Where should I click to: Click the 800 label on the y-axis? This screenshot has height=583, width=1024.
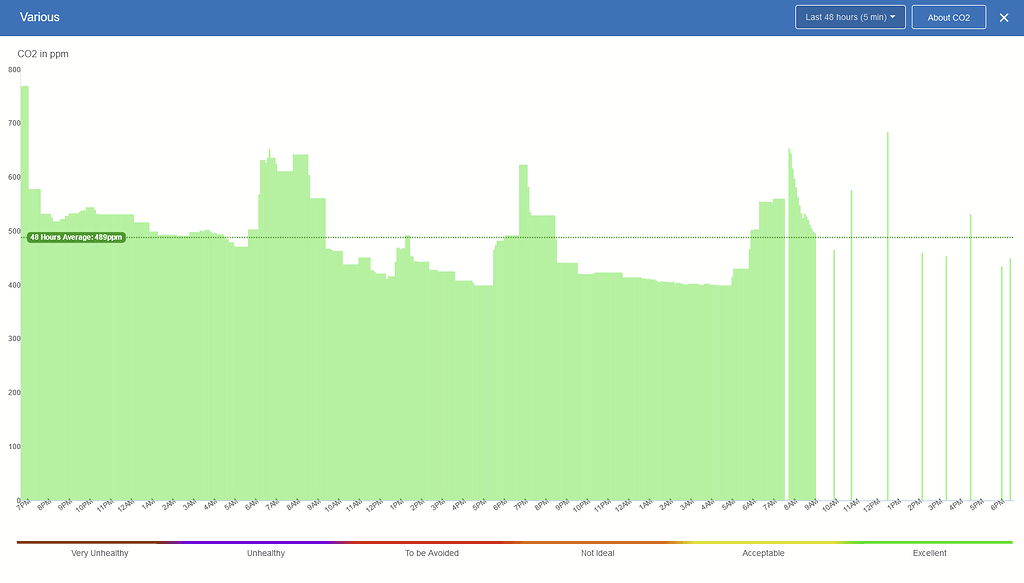14,69
